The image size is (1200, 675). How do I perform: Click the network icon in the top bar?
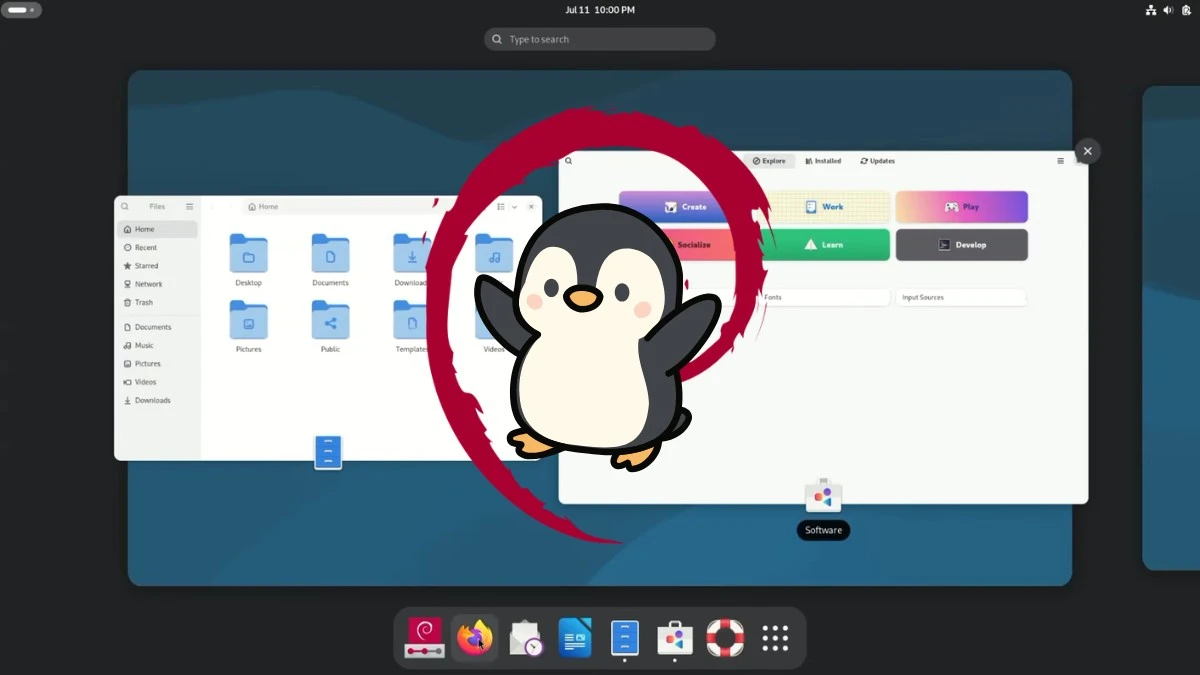pyautogui.click(x=1151, y=10)
